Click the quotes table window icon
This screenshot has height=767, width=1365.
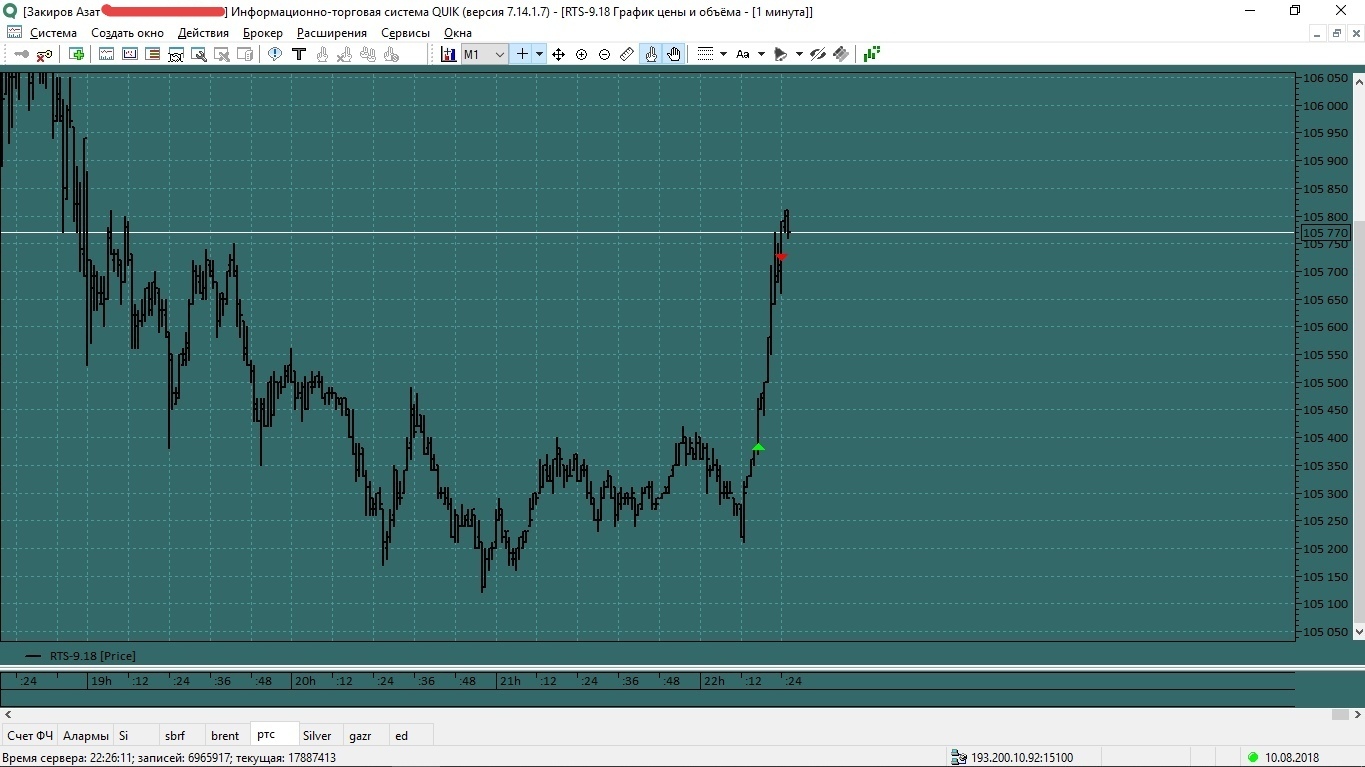[x=130, y=54]
